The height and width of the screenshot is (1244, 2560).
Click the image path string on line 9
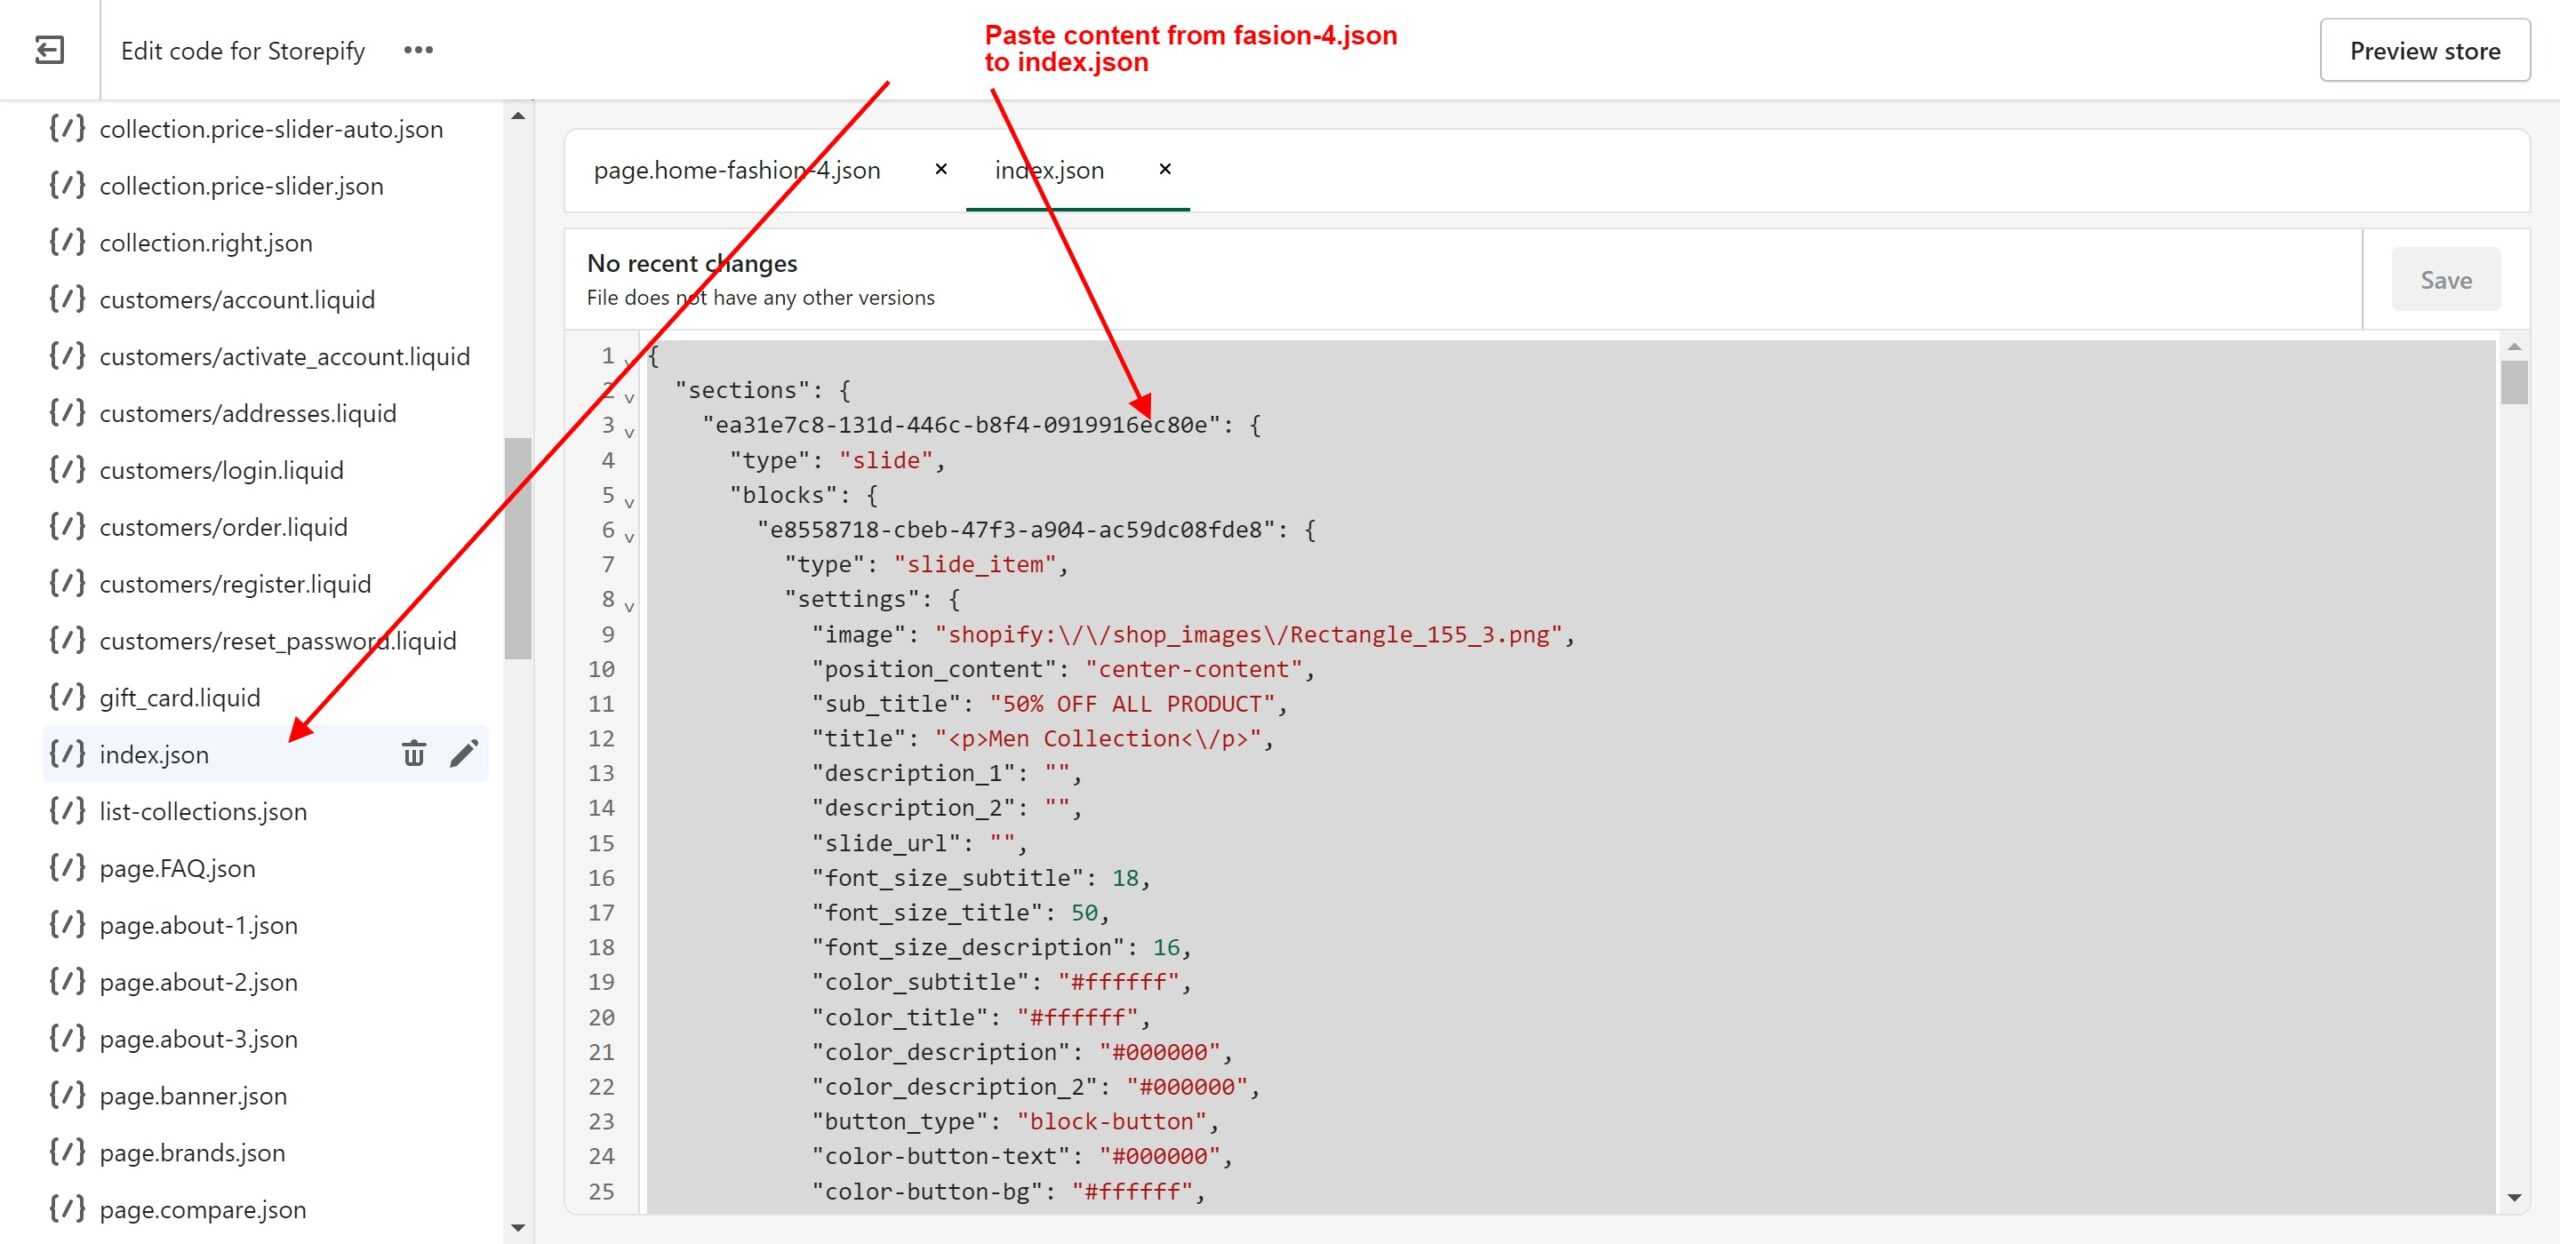click(1249, 635)
